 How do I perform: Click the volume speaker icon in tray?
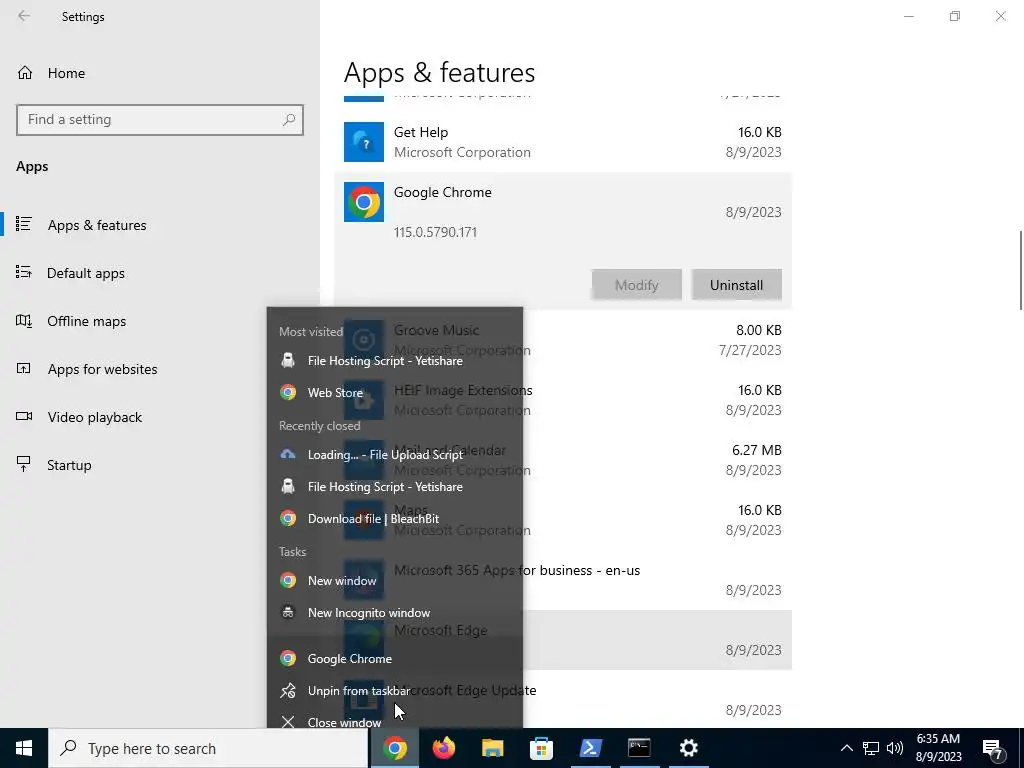click(x=895, y=748)
